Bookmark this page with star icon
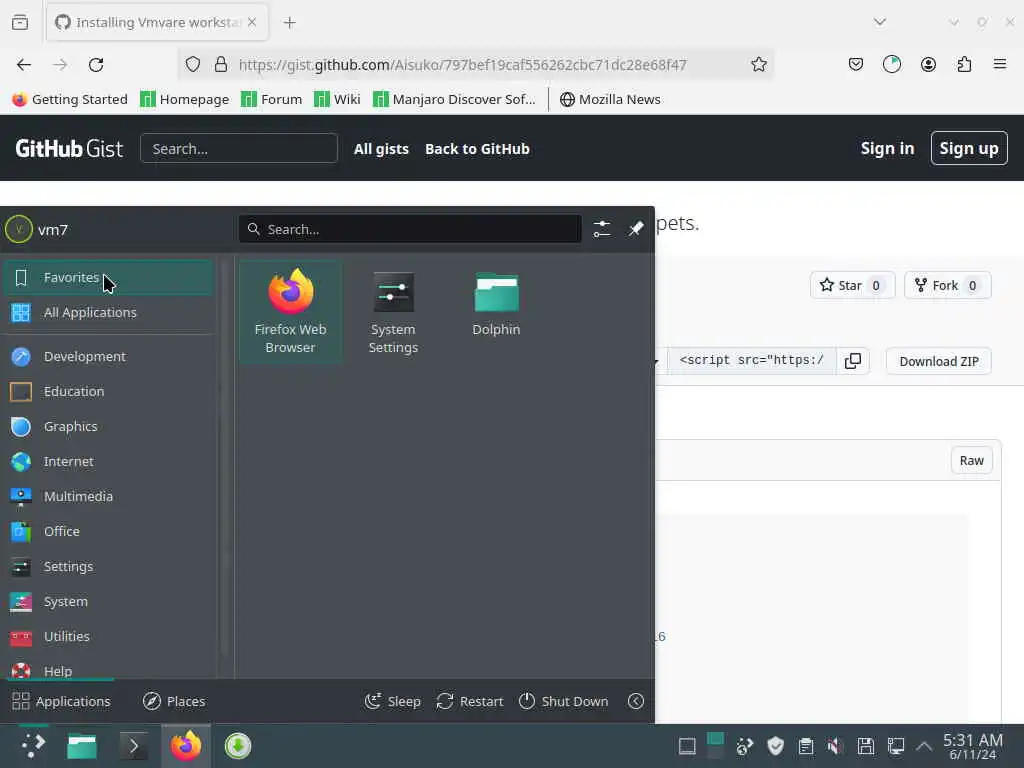Viewport: 1024px width, 768px height. pyautogui.click(x=758, y=65)
